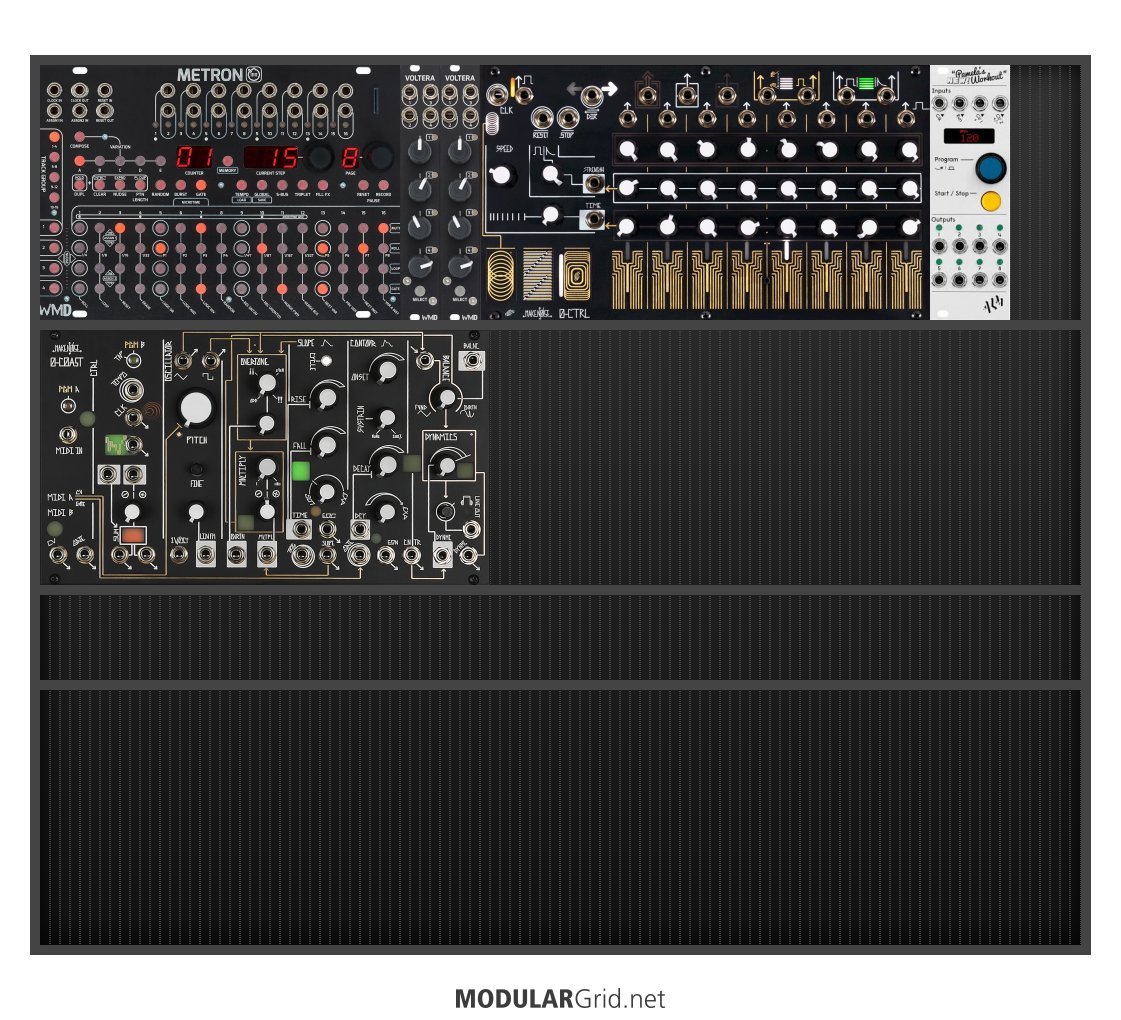Select variation C on METRON

click(120, 161)
